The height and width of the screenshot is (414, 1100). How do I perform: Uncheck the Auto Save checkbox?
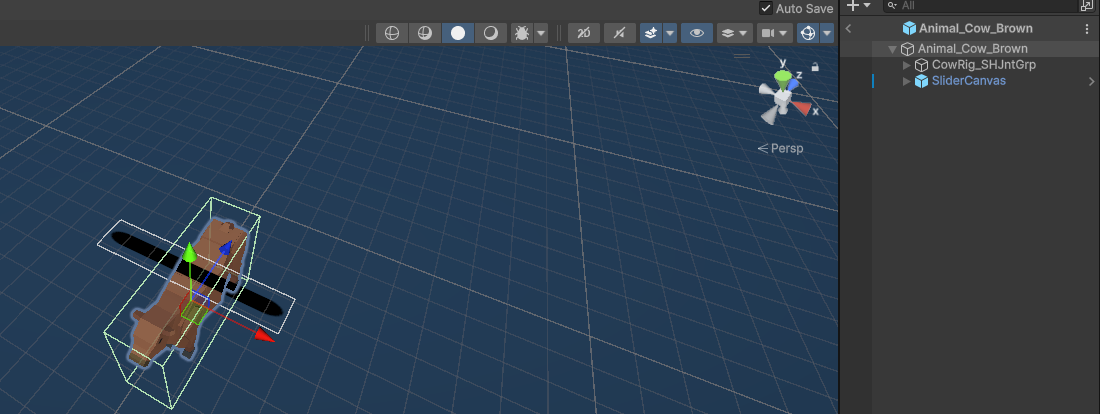click(766, 8)
